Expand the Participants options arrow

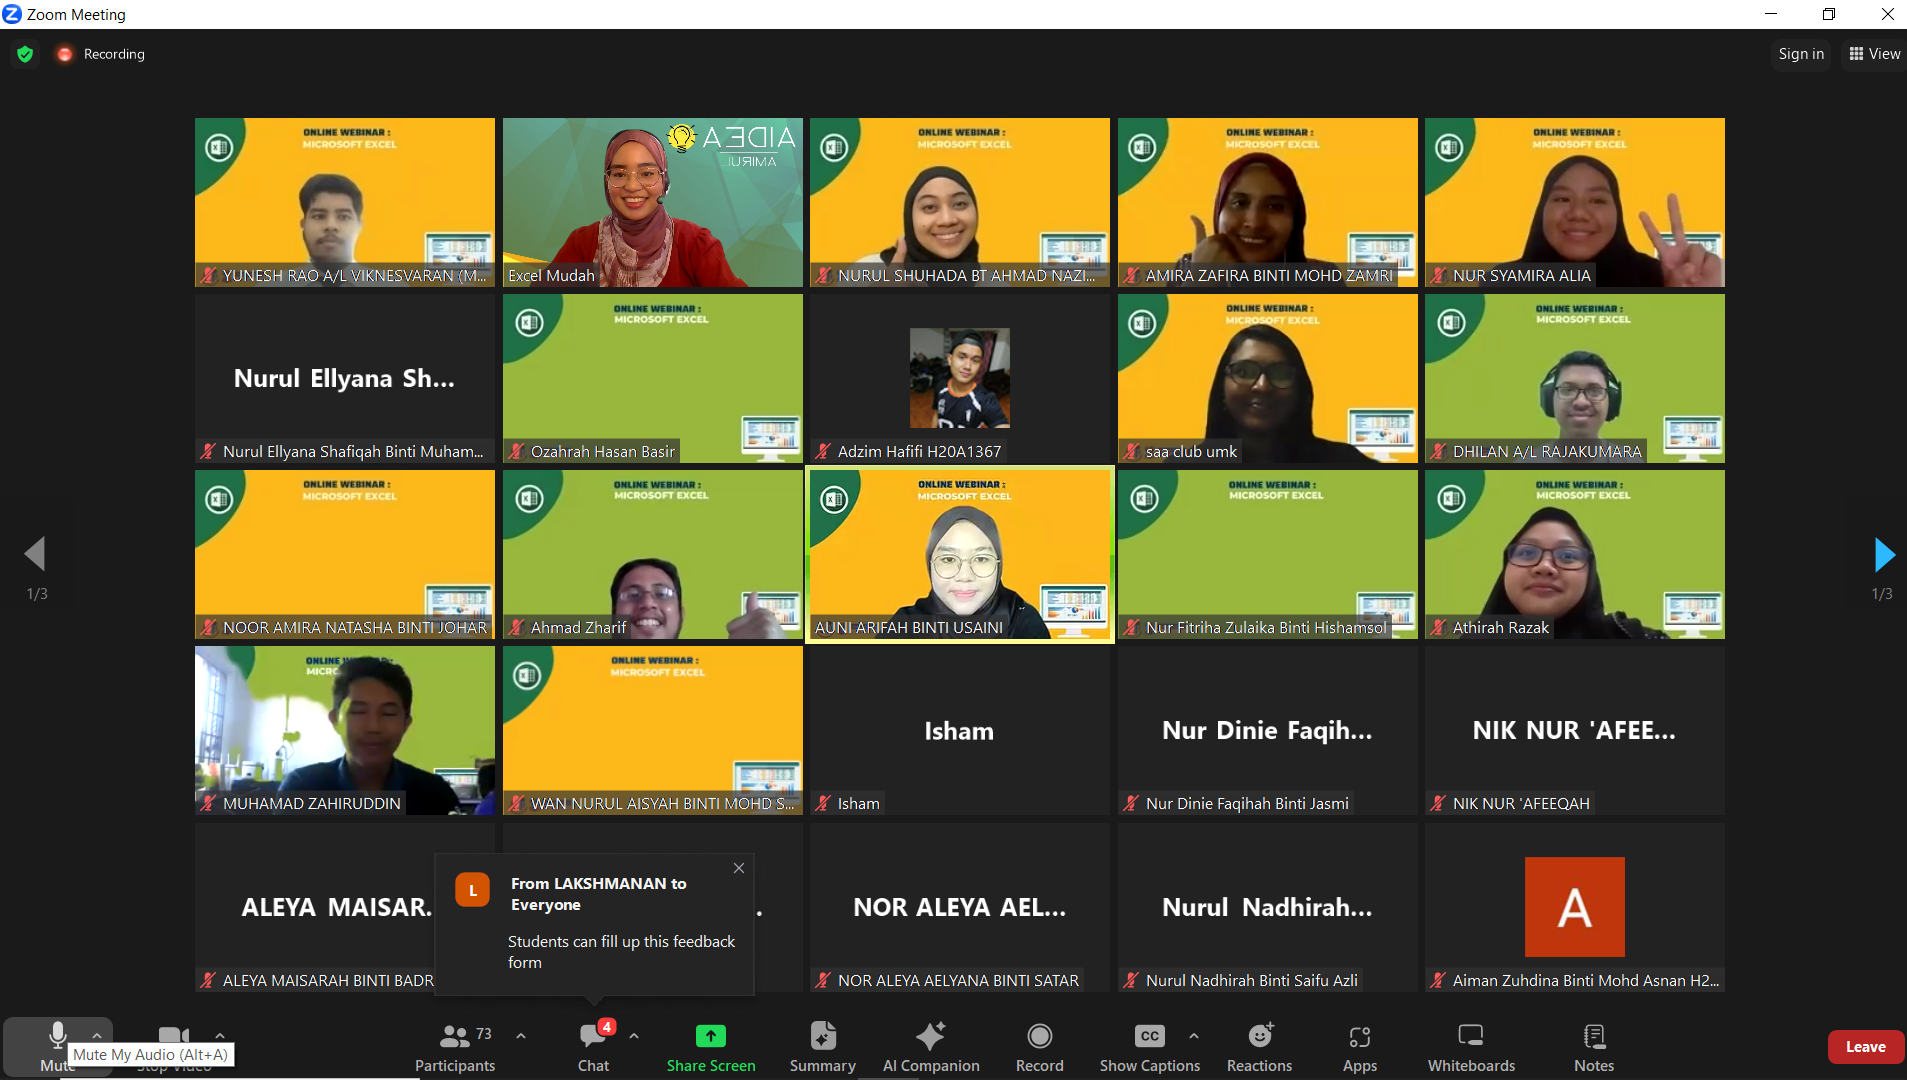pos(521,1036)
